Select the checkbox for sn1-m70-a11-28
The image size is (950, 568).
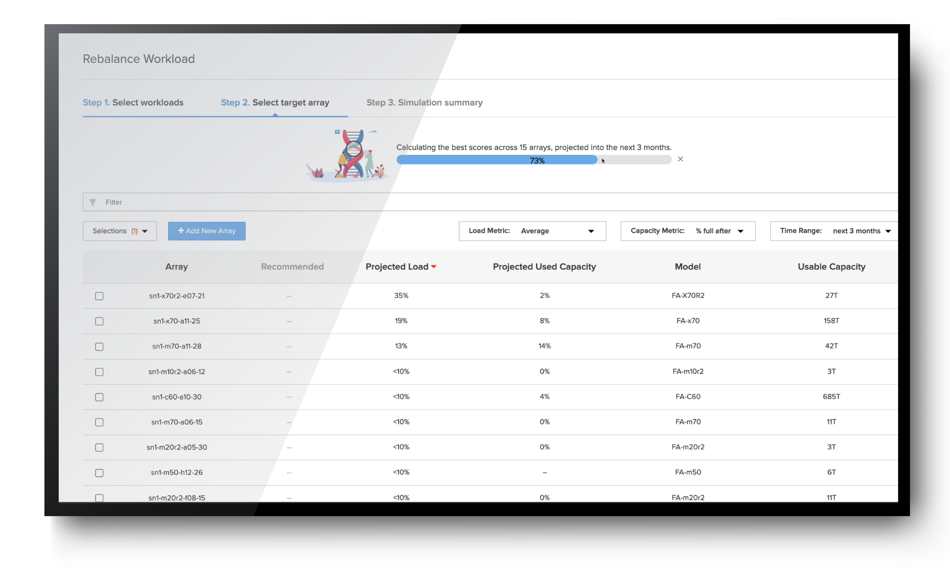(99, 347)
